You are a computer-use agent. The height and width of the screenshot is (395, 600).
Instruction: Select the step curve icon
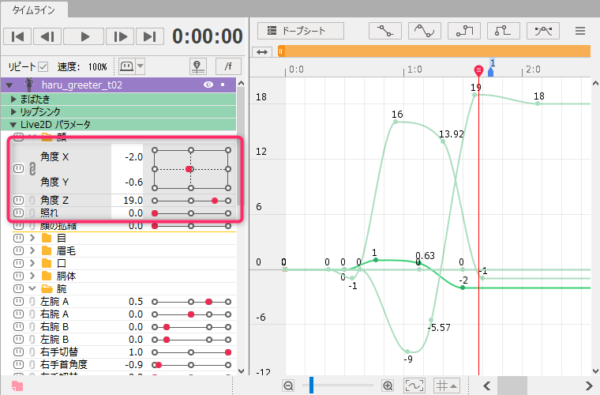coord(464,31)
